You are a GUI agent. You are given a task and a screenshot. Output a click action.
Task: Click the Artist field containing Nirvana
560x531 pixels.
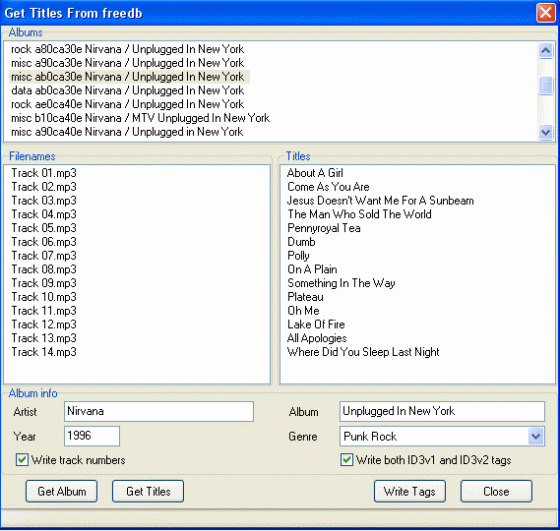click(159, 411)
